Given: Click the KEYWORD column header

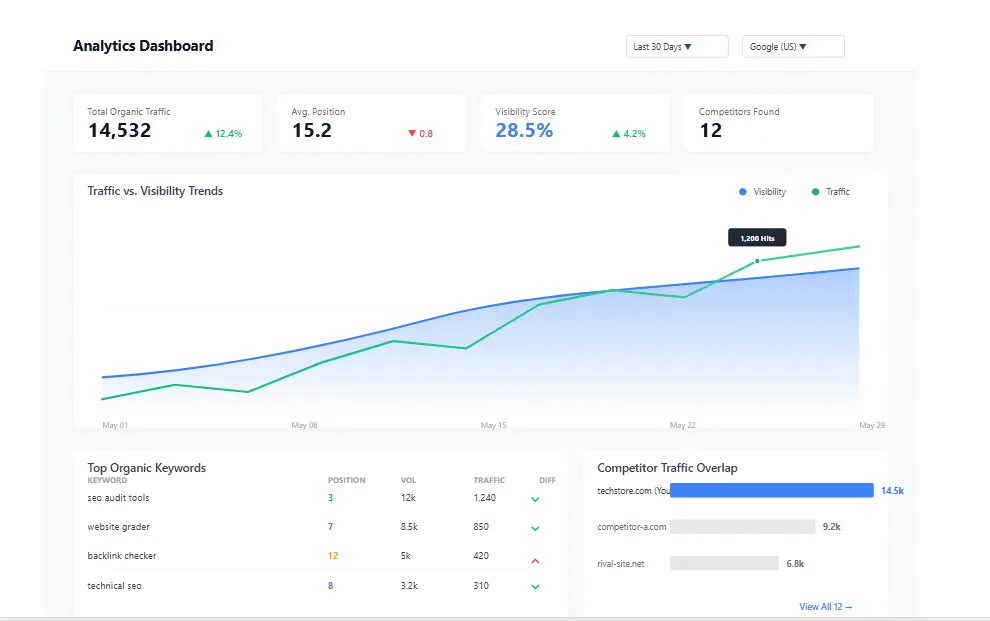Looking at the screenshot, I should point(107,480).
